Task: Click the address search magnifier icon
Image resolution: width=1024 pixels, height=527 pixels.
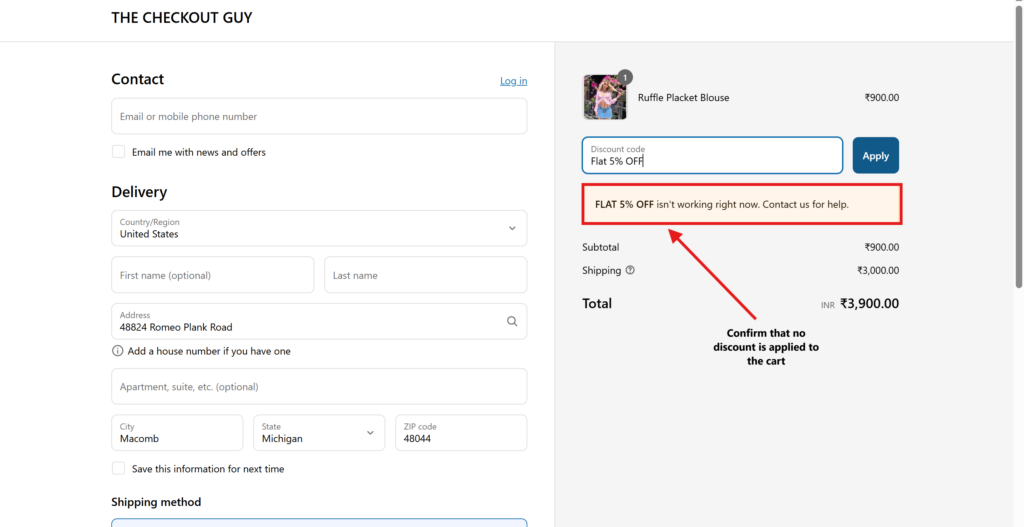Action: point(512,321)
